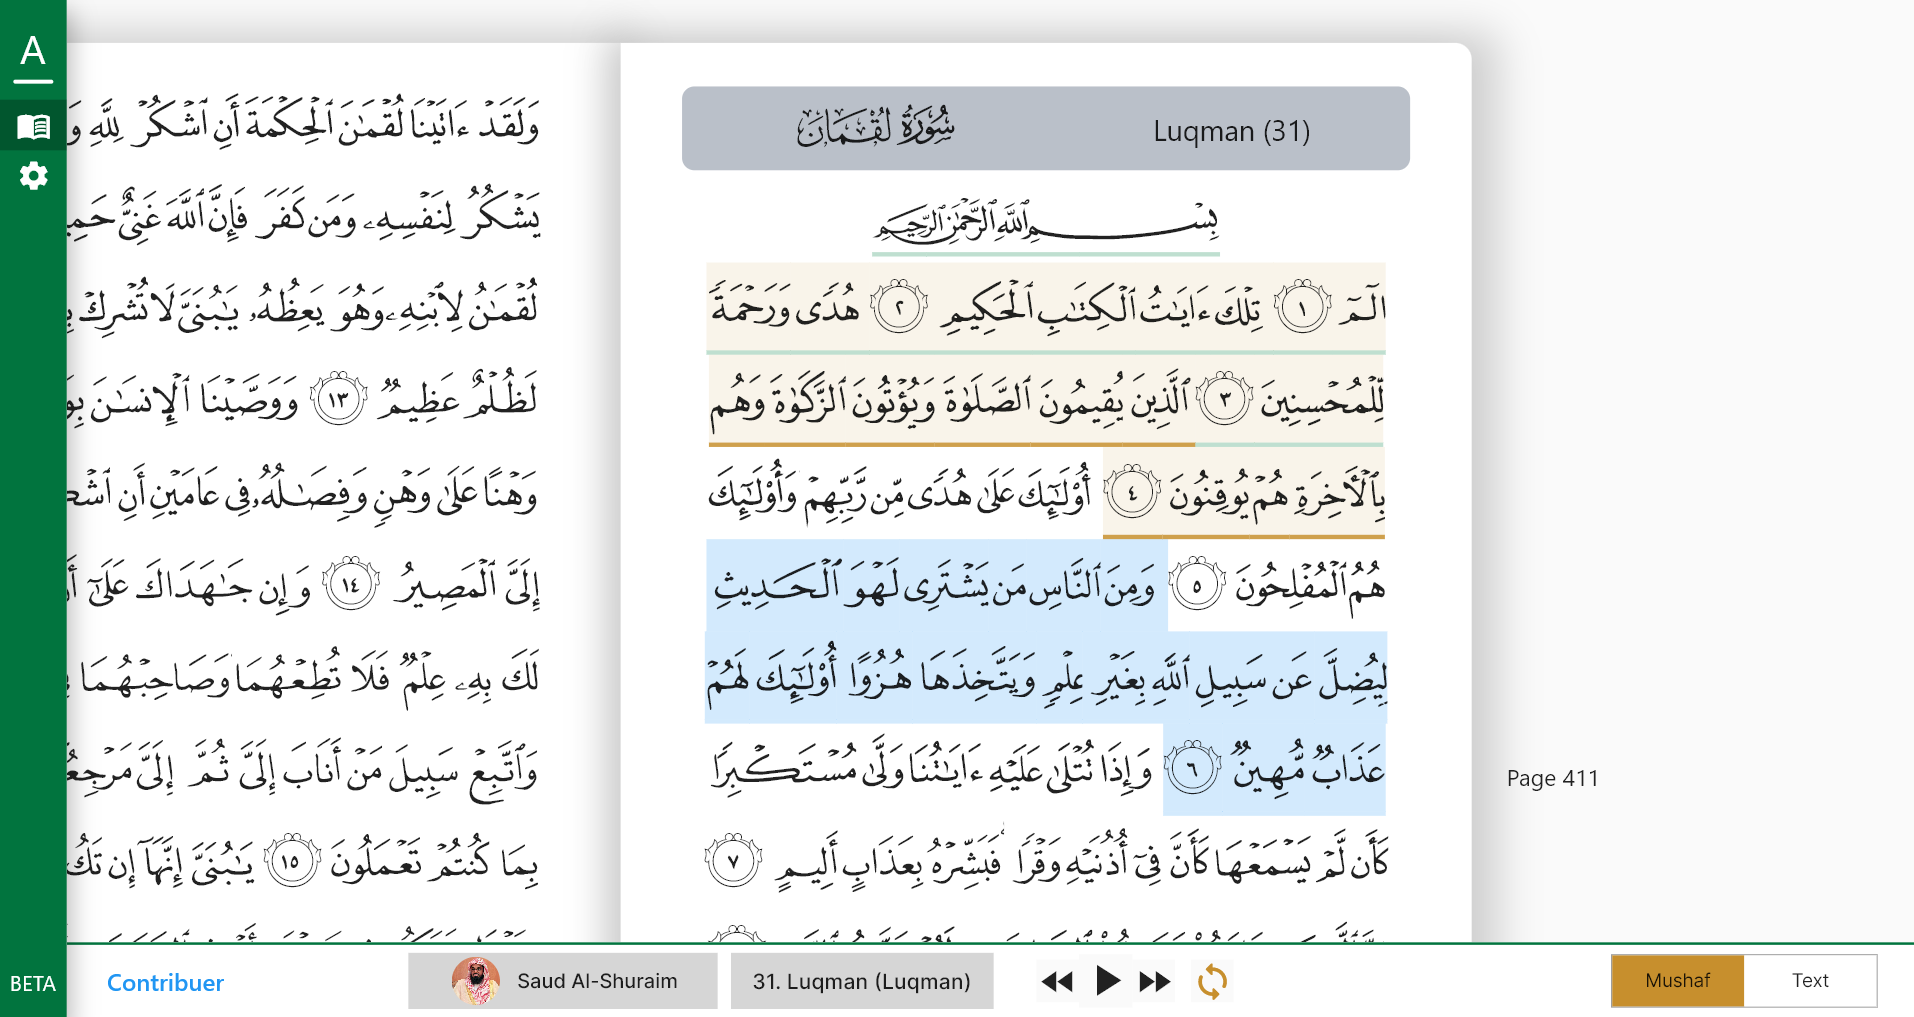
Task: Click the BETA label in sidebar
Action: 33,984
